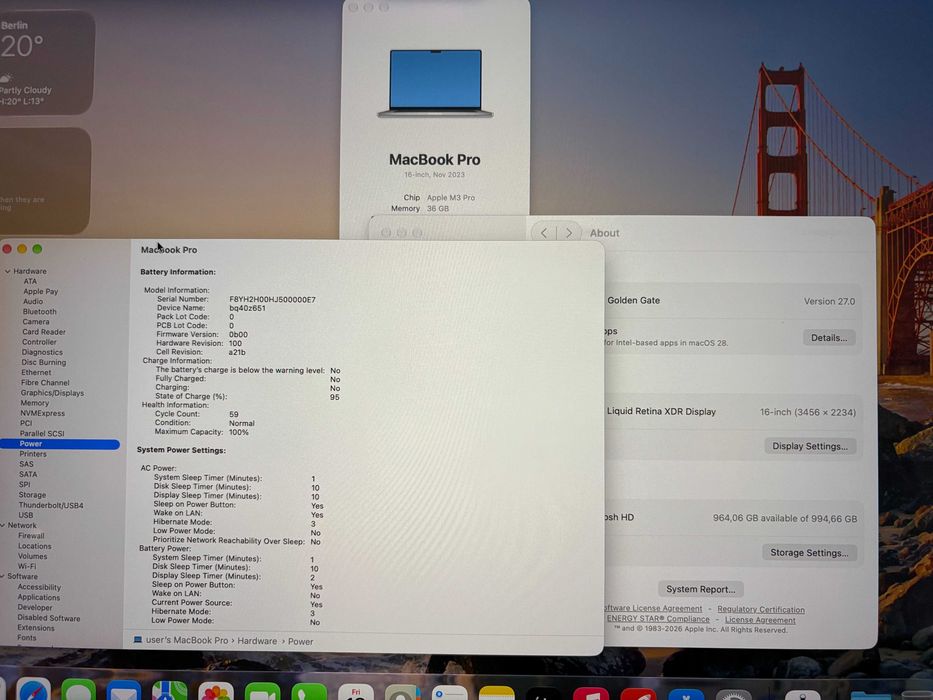Open FaceTime from the Dock

pos(262,692)
